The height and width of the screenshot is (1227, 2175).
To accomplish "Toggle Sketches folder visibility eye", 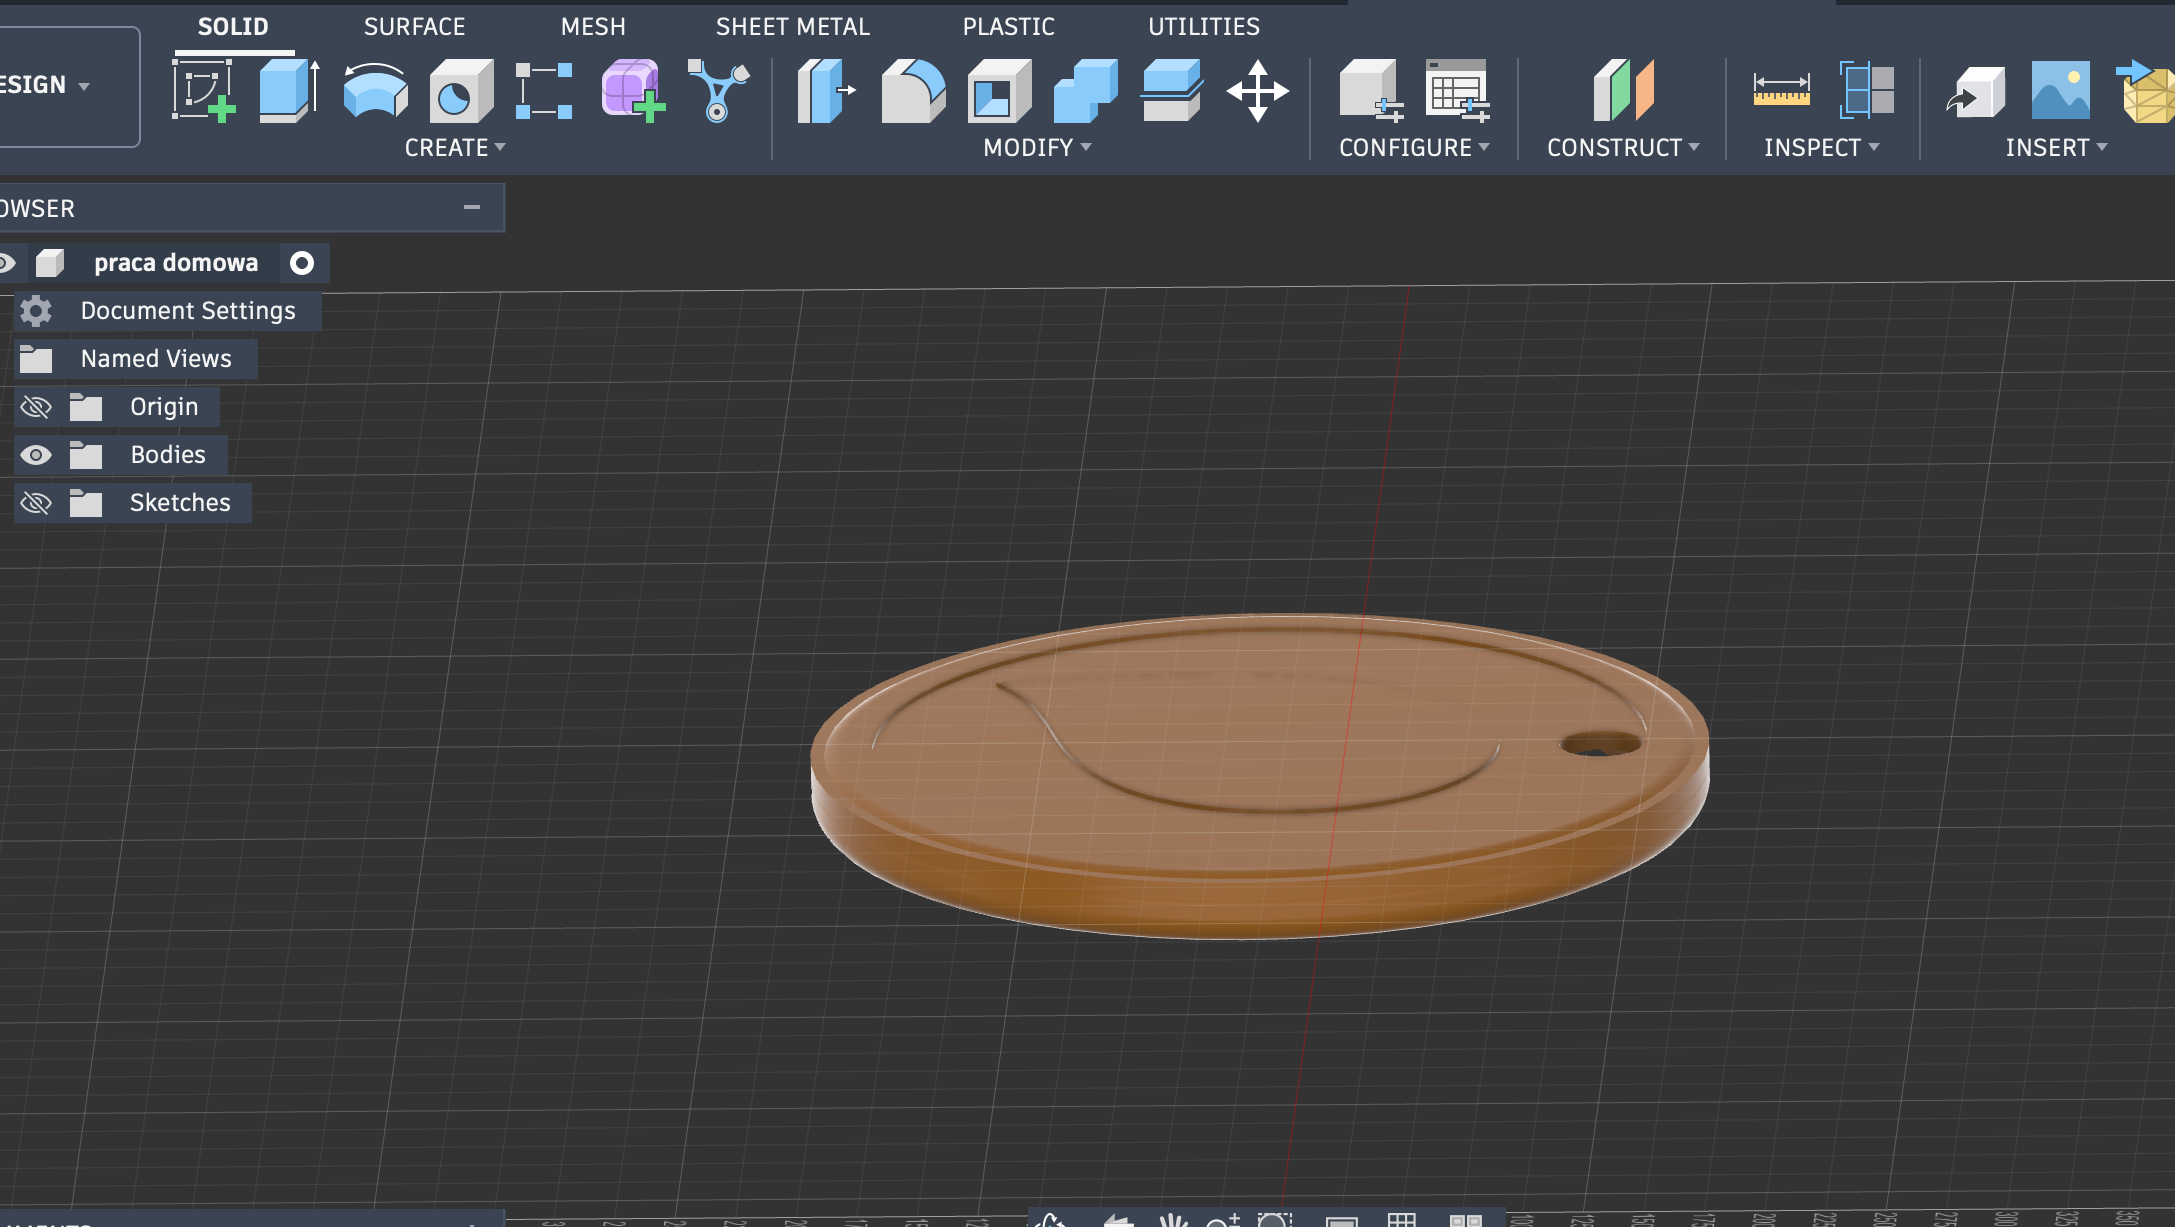I will [x=36, y=503].
